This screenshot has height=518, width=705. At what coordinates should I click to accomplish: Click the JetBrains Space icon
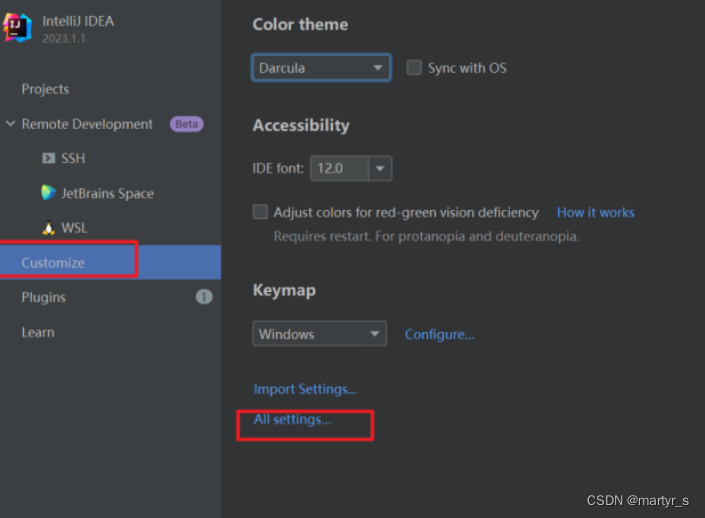[48, 193]
